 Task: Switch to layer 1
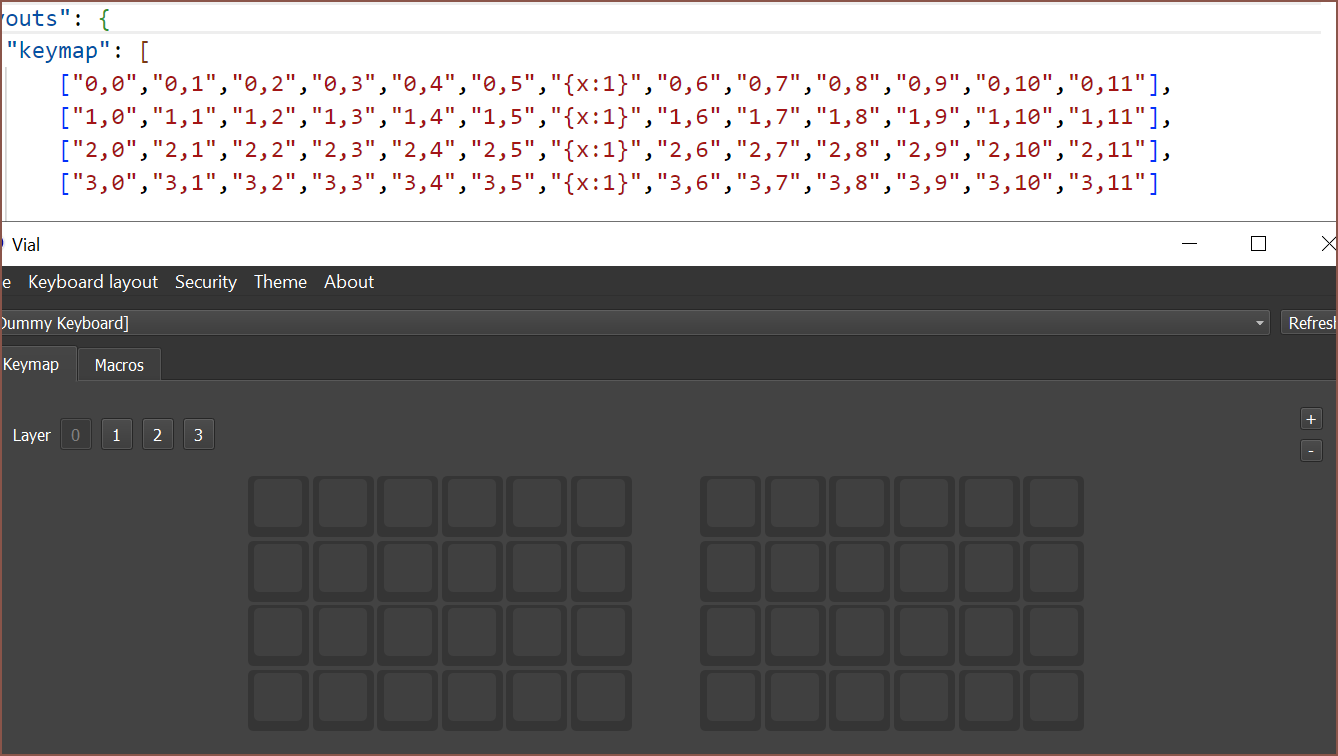pyautogui.click(x=117, y=435)
